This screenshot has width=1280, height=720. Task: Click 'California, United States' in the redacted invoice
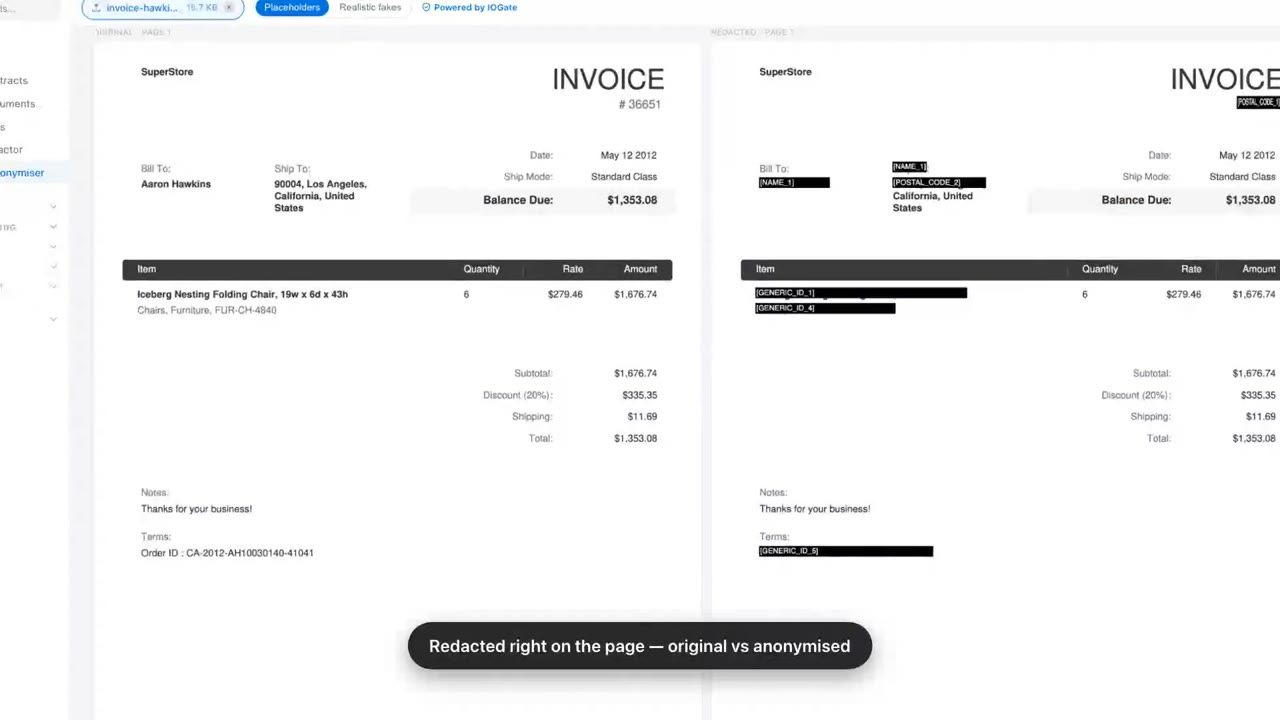coord(932,202)
